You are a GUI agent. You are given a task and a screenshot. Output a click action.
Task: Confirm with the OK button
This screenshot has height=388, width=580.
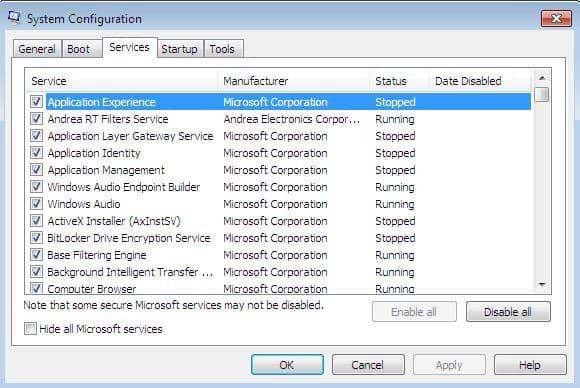287,365
